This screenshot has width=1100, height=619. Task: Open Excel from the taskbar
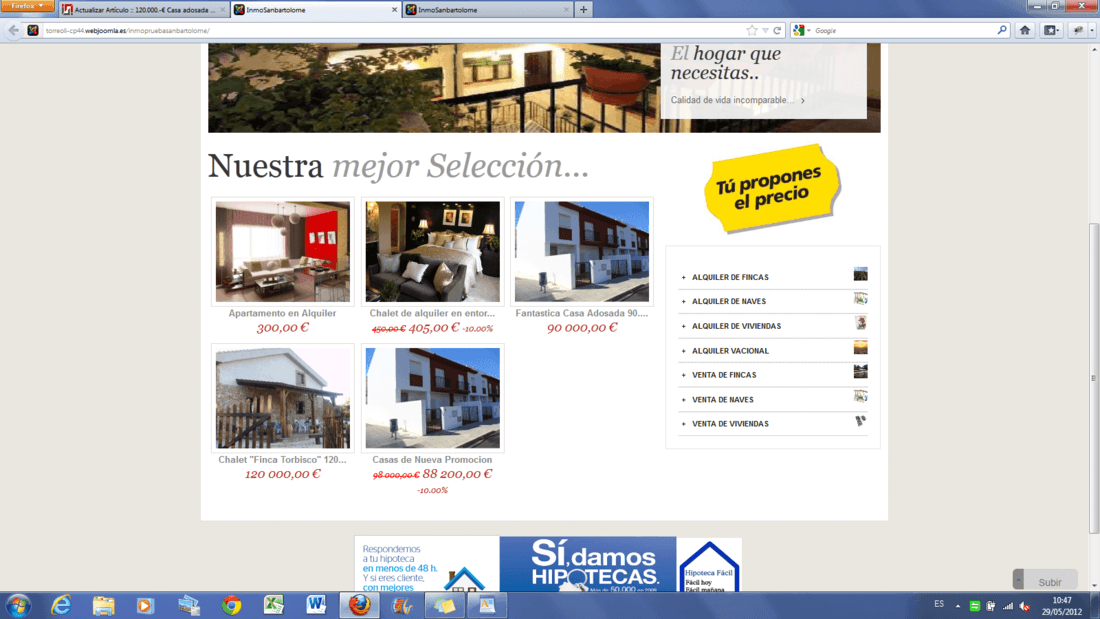(x=274, y=605)
